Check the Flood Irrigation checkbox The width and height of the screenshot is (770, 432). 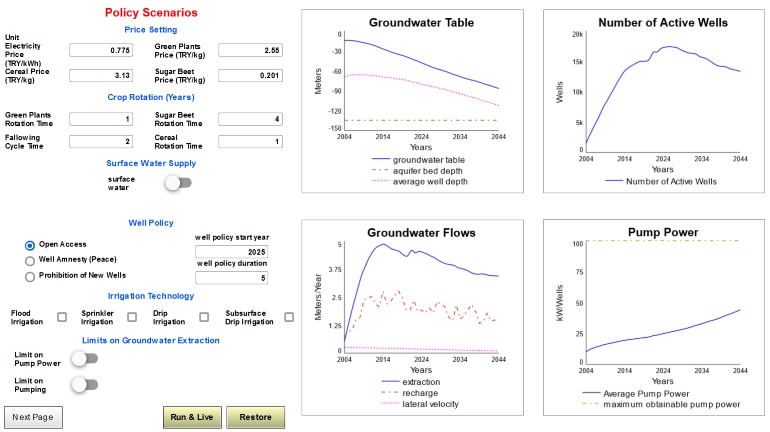62,317
